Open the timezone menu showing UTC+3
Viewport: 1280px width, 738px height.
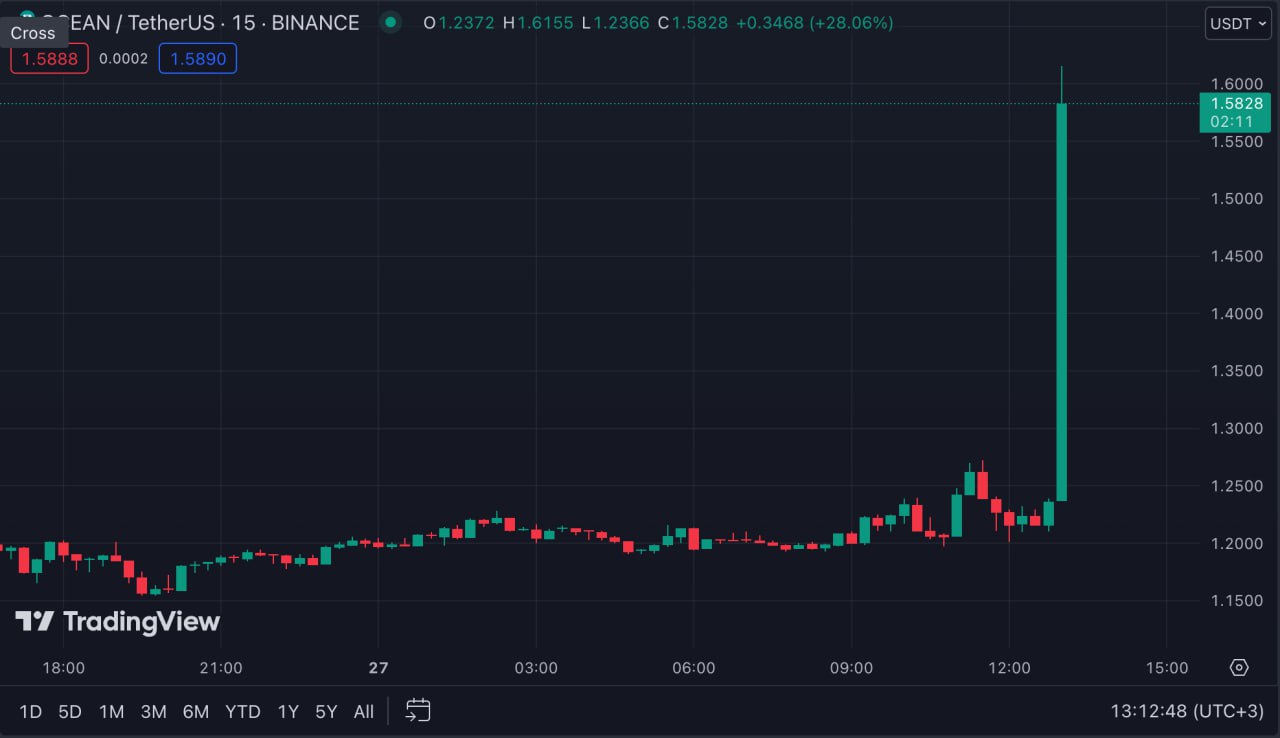[1187, 711]
